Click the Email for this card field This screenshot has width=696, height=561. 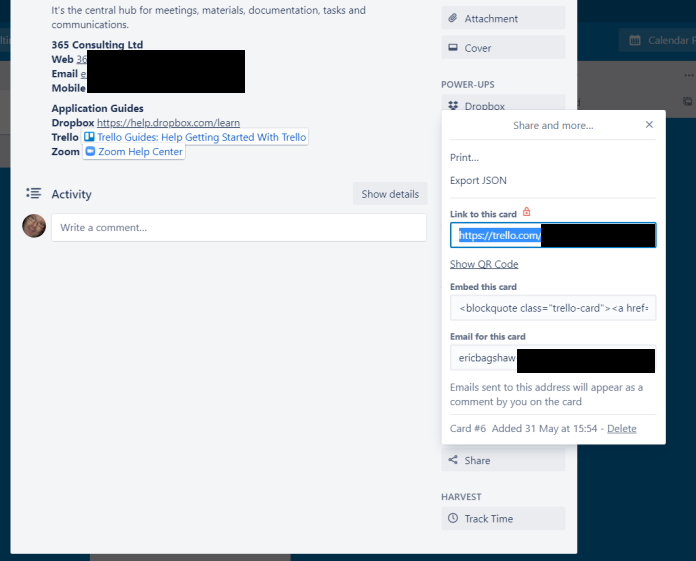[553, 358]
